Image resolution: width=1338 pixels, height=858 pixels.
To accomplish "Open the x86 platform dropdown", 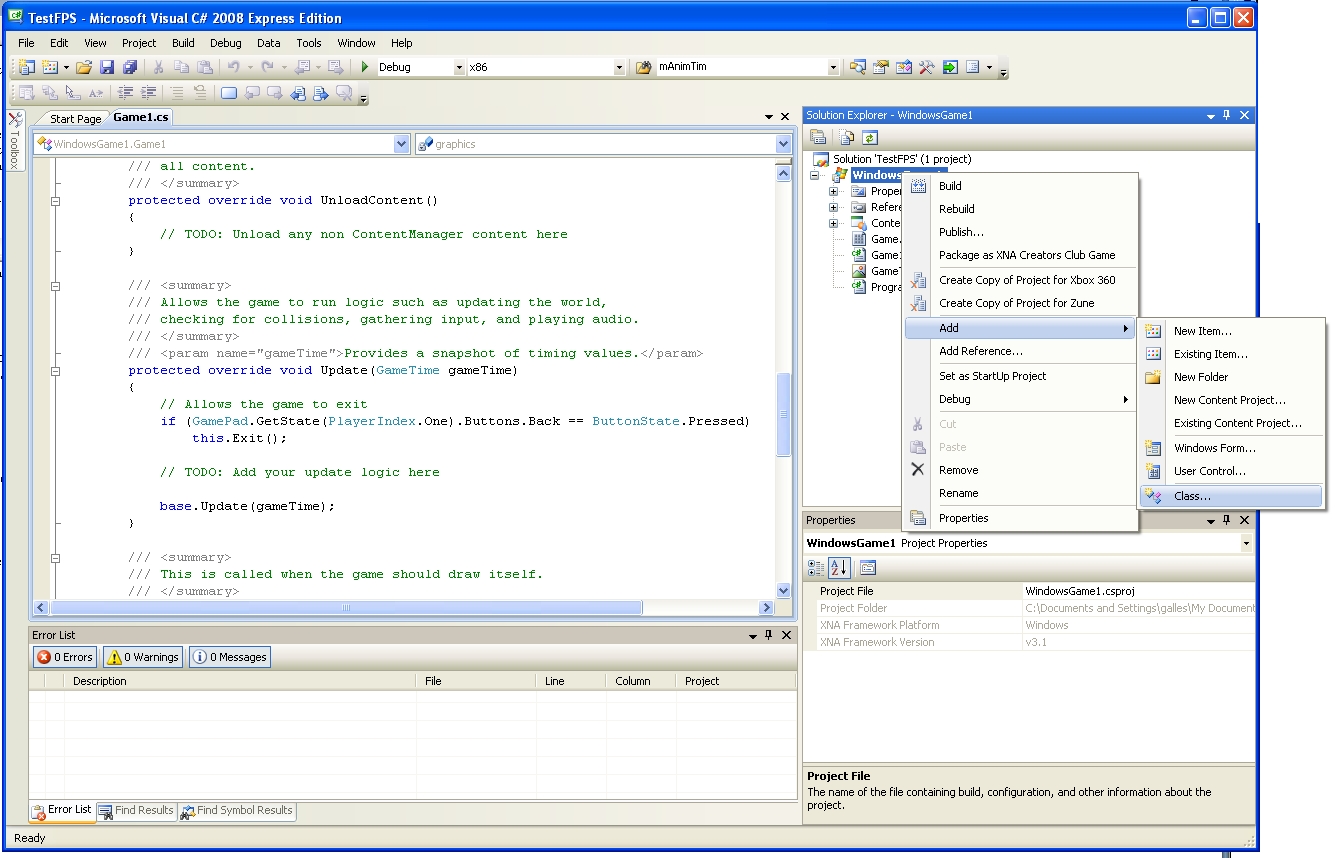I will click(x=619, y=67).
